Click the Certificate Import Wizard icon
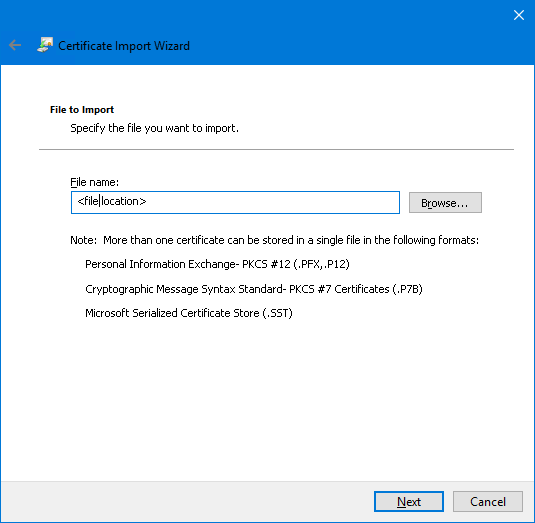 pyautogui.click(x=45, y=45)
